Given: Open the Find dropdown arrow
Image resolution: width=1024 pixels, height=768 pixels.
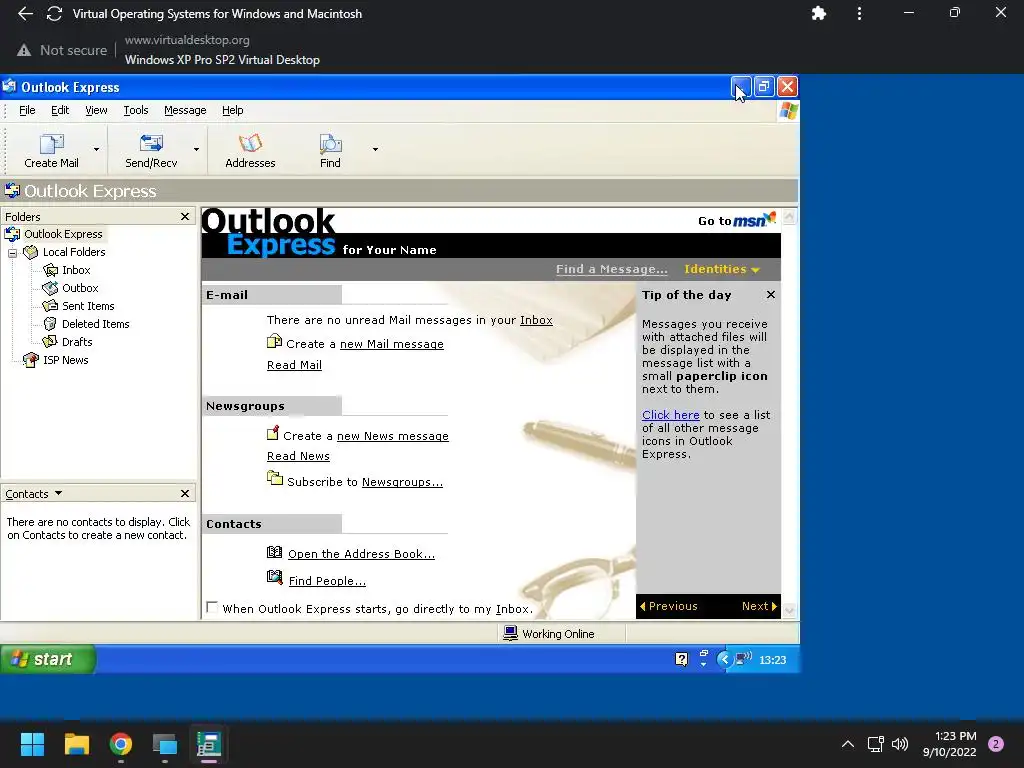Looking at the screenshot, I should tap(376, 150).
